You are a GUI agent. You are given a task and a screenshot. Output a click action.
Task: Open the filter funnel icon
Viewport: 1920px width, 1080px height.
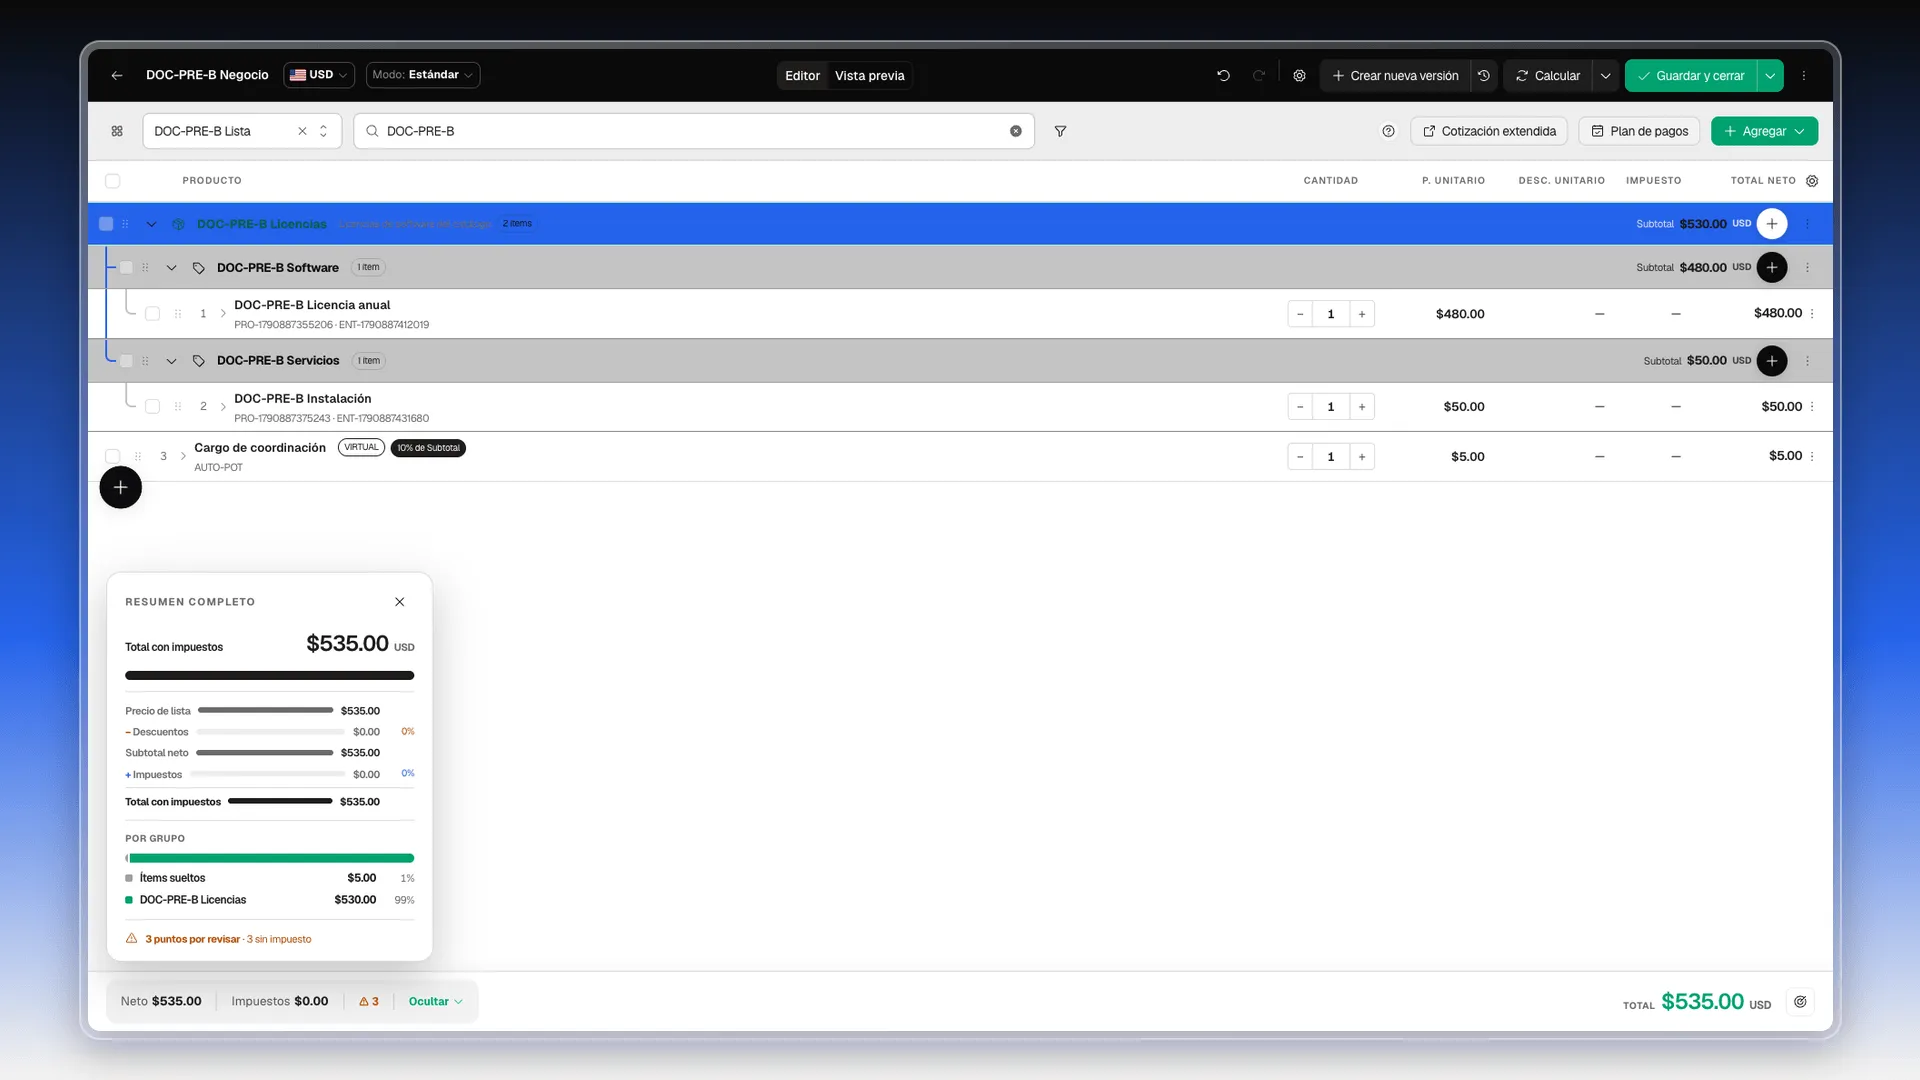[1060, 131]
